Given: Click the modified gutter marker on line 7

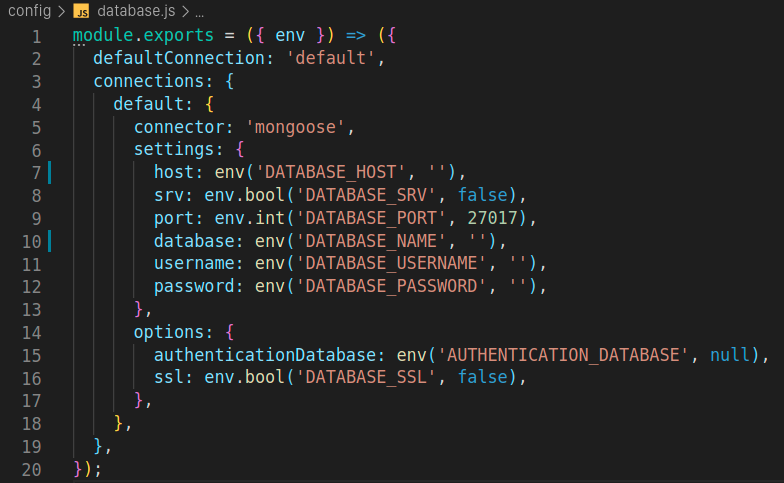Looking at the screenshot, I should coord(49,172).
